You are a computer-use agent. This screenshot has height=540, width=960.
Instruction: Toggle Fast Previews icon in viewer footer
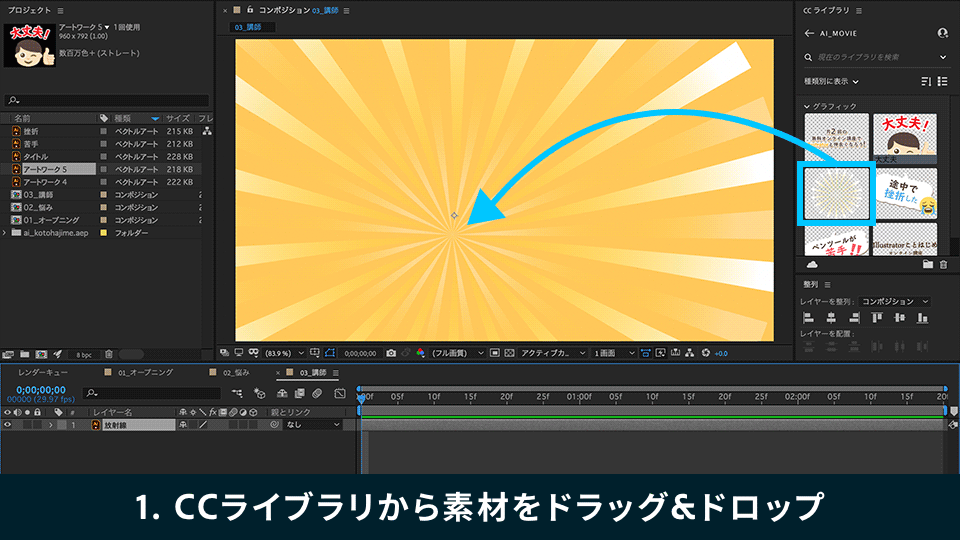661,353
